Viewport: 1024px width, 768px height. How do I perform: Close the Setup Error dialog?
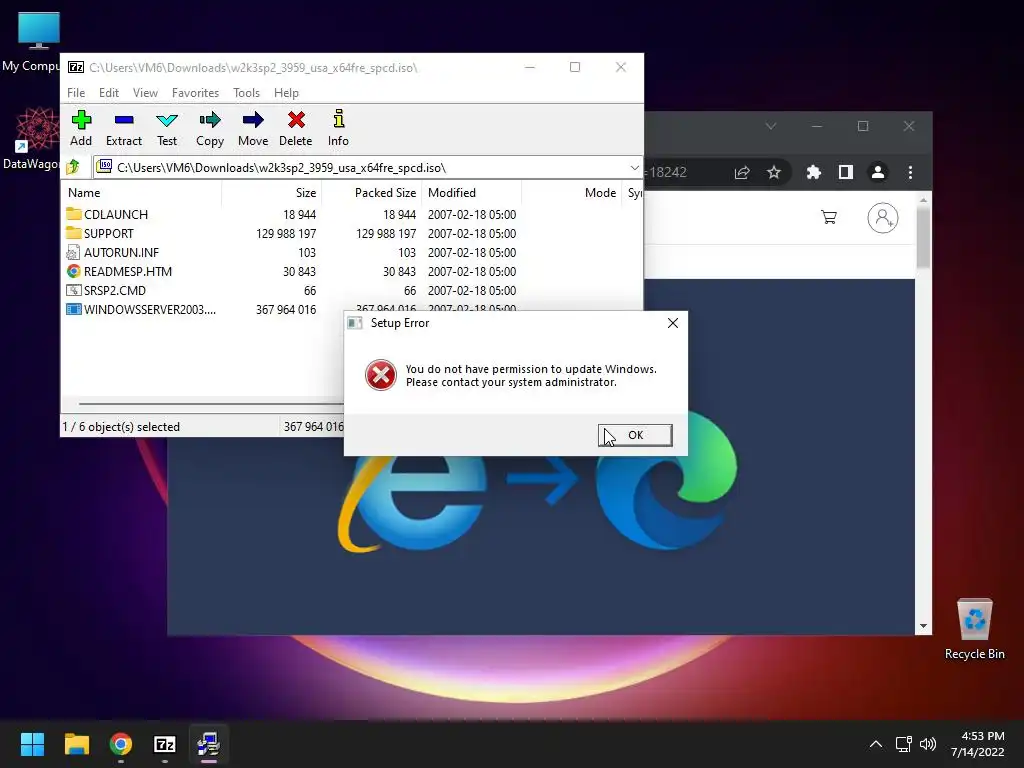(x=673, y=323)
